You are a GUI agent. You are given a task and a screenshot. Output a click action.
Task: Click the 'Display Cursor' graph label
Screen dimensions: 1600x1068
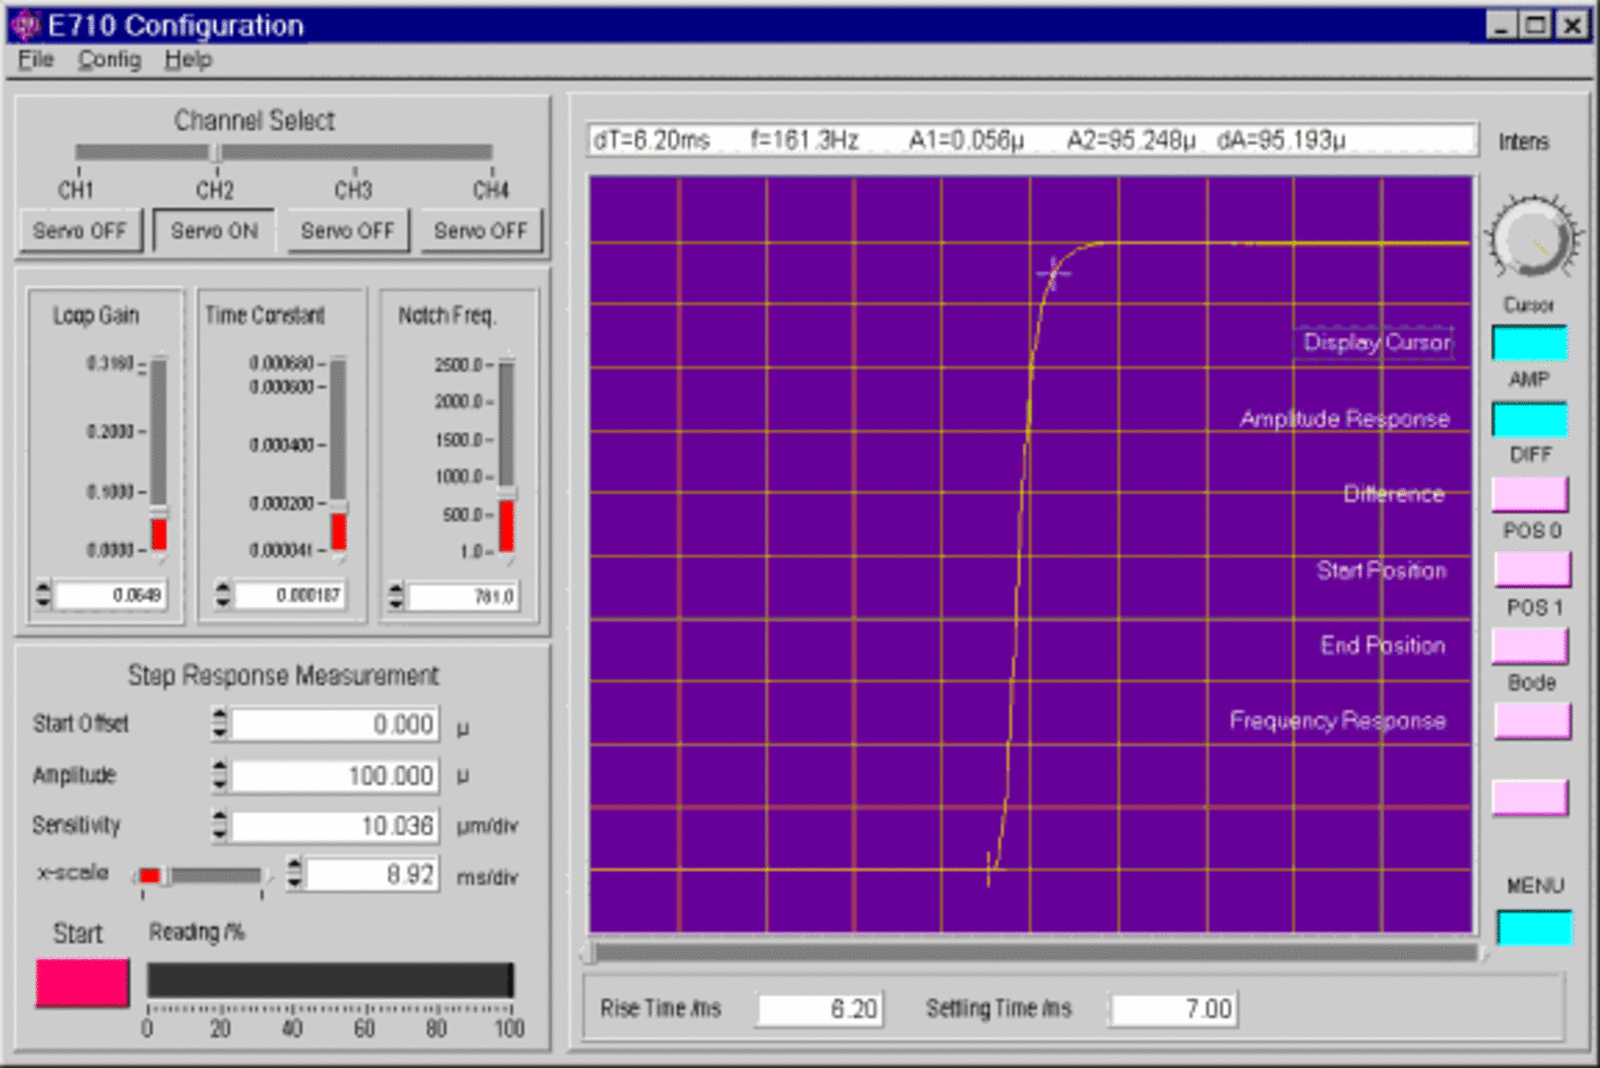click(x=1376, y=342)
